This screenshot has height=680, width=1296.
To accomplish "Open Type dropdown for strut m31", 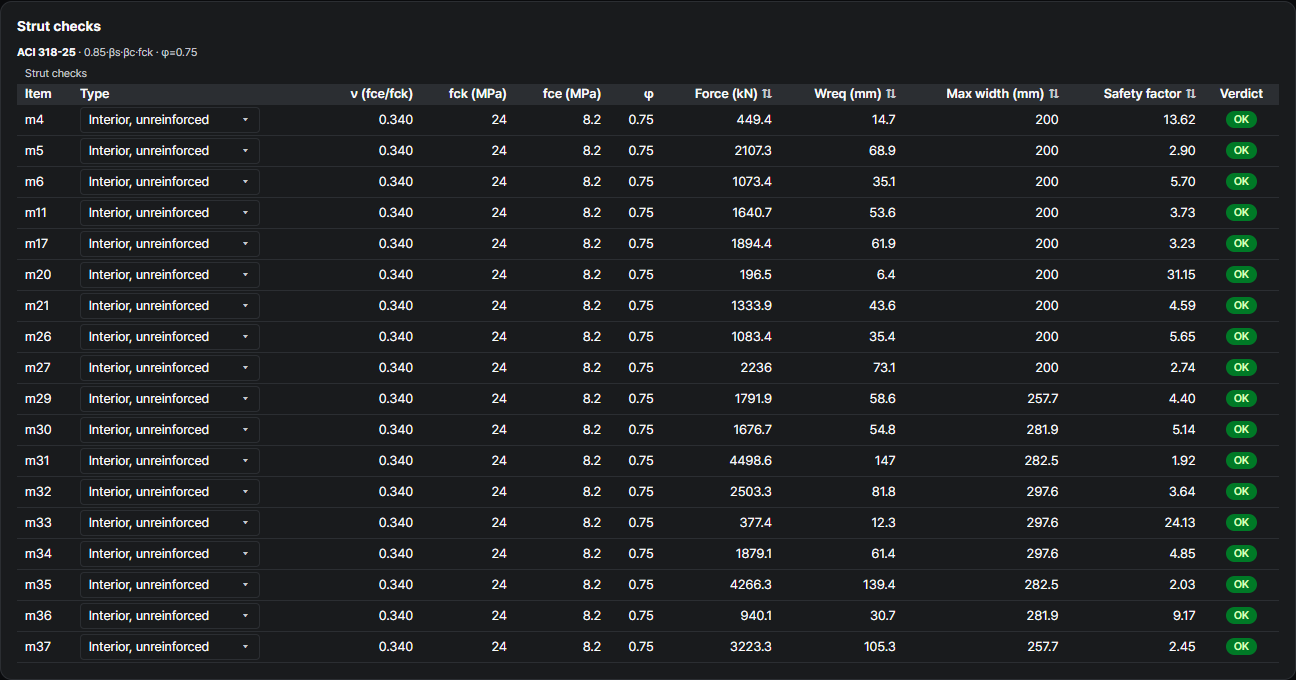I will click(x=170, y=461).
